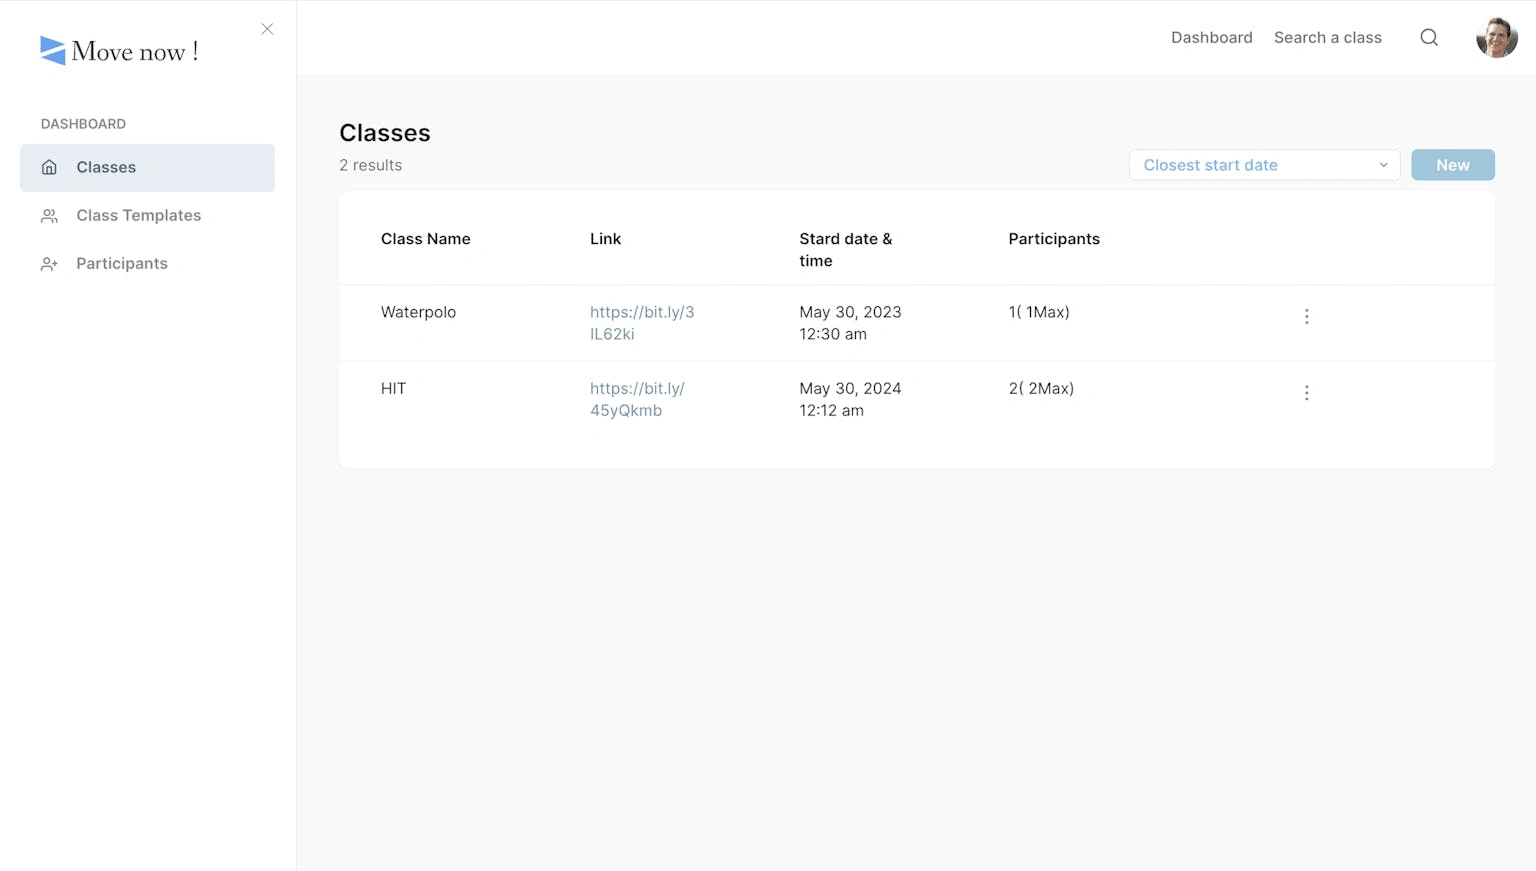Click the Search a class field
Image resolution: width=1536 pixels, height=871 pixels.
click(x=1327, y=38)
